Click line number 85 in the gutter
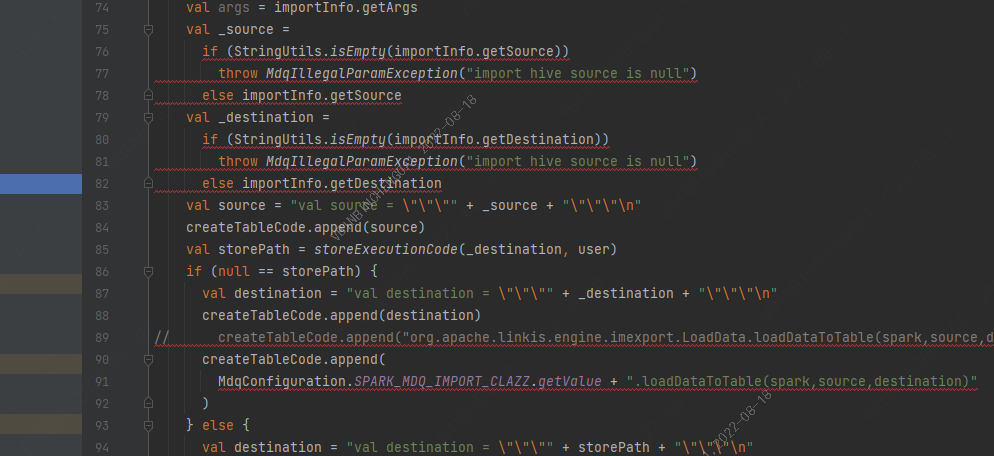994x456 pixels. tap(101, 250)
